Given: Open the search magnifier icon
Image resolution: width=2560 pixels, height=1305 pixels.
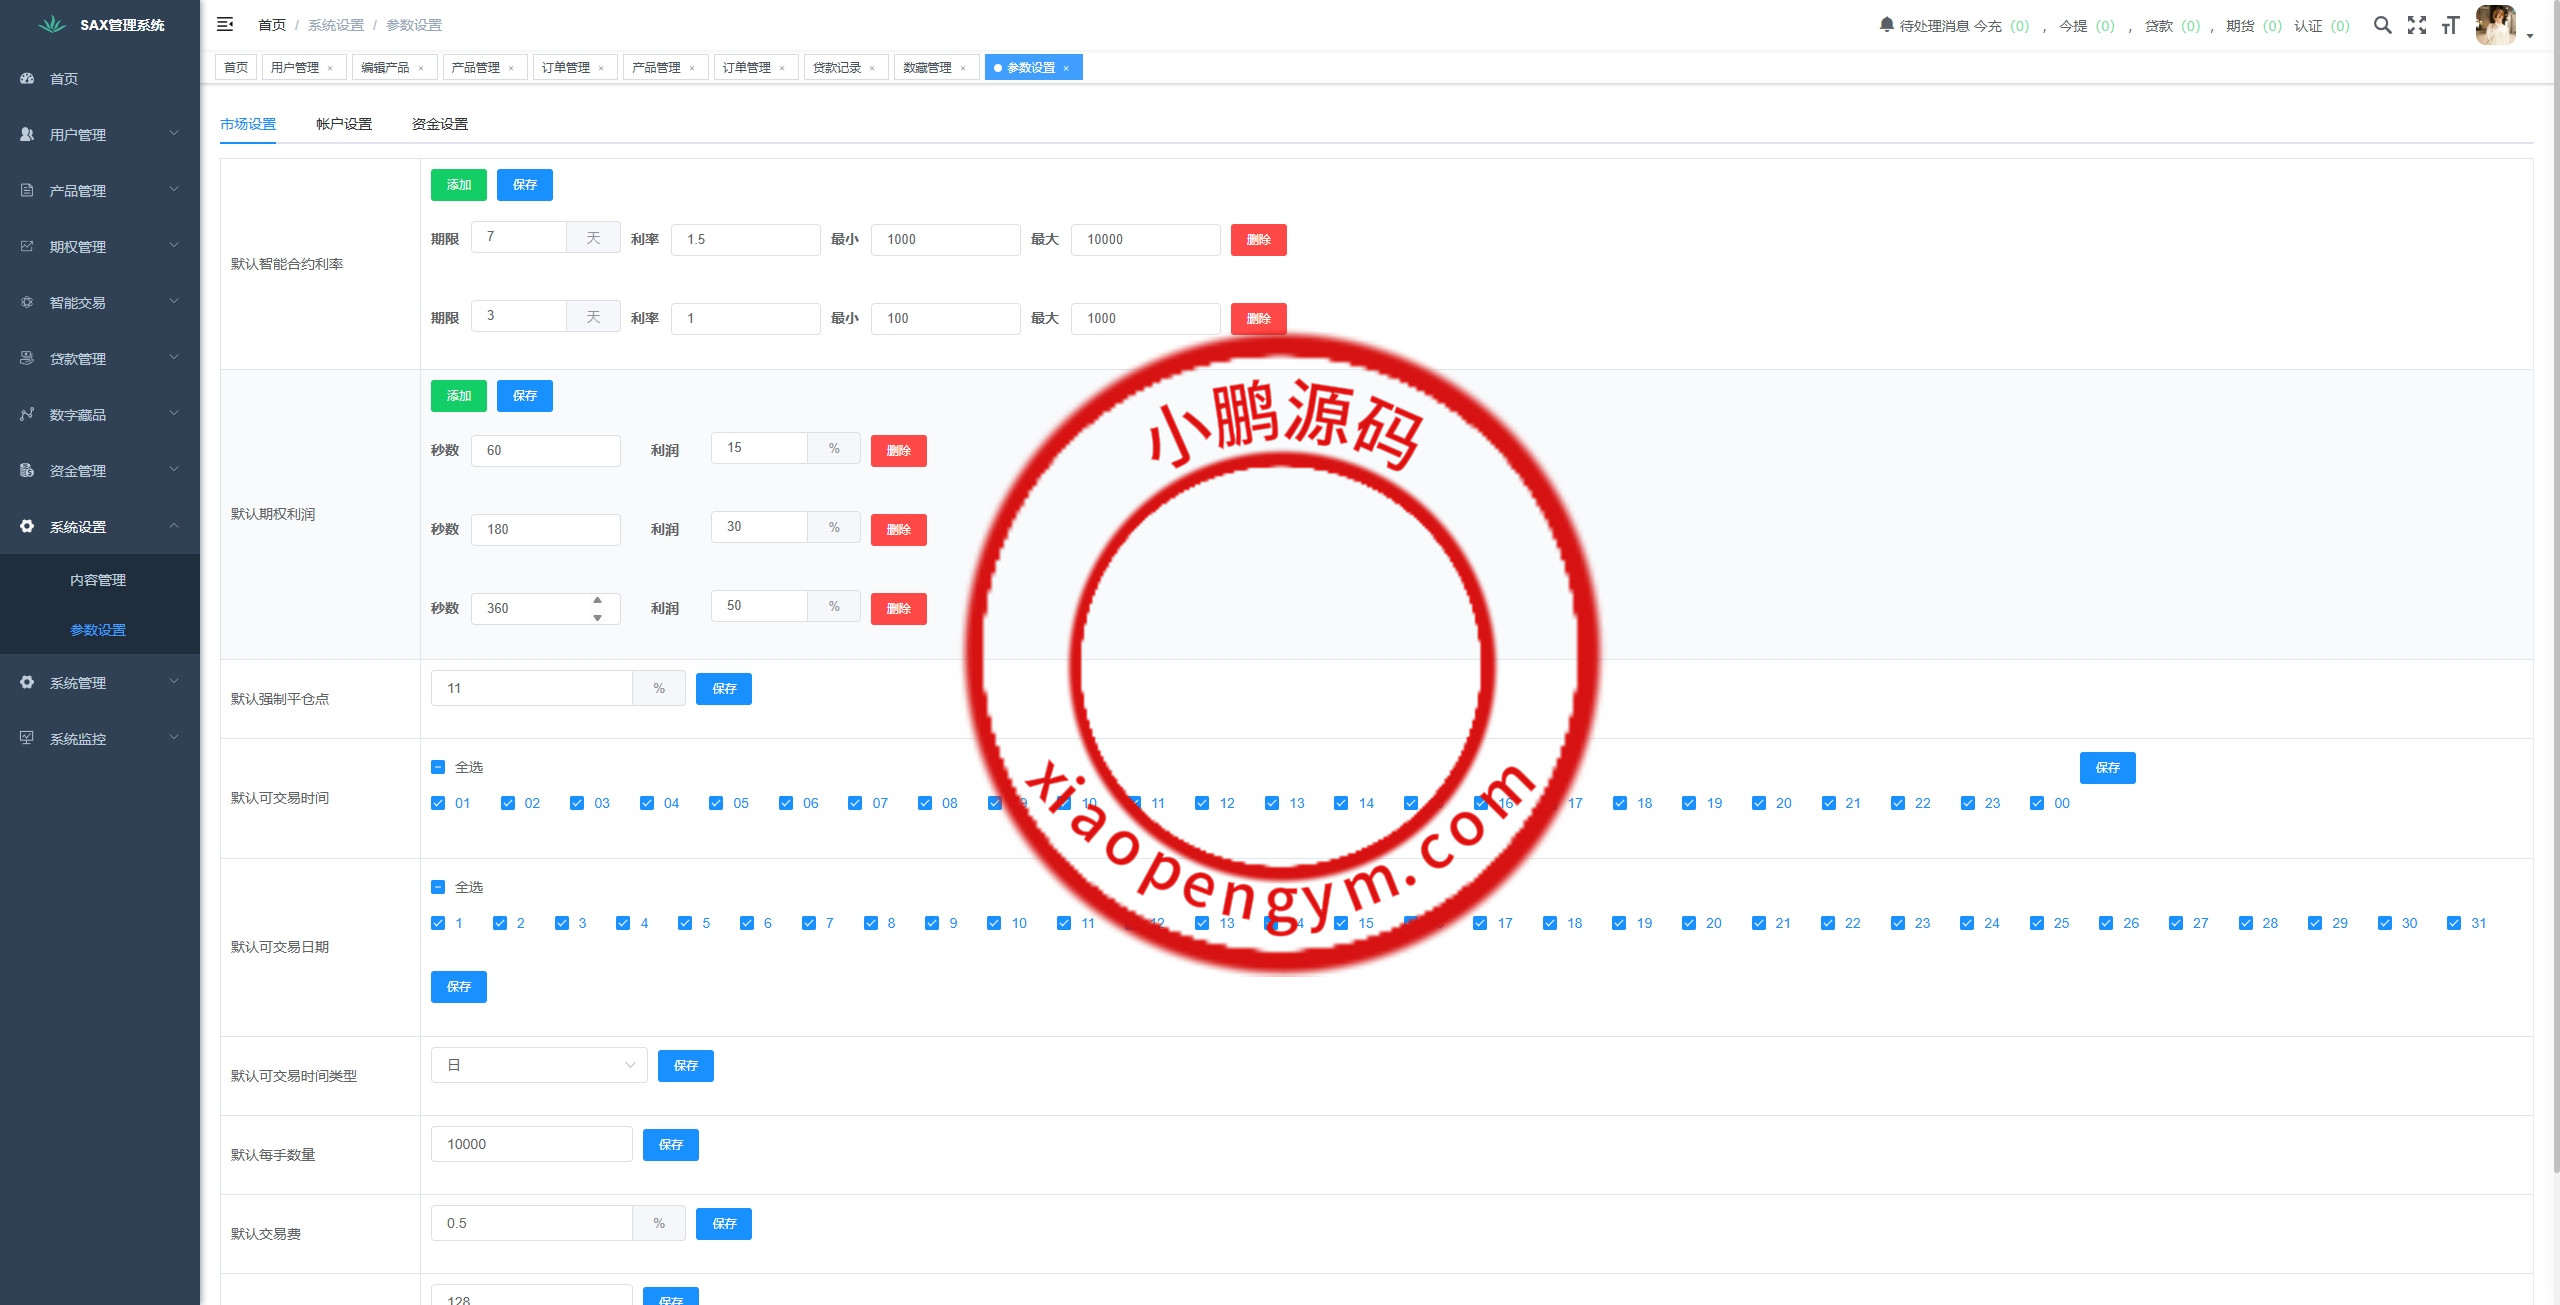Looking at the screenshot, I should [2383, 25].
